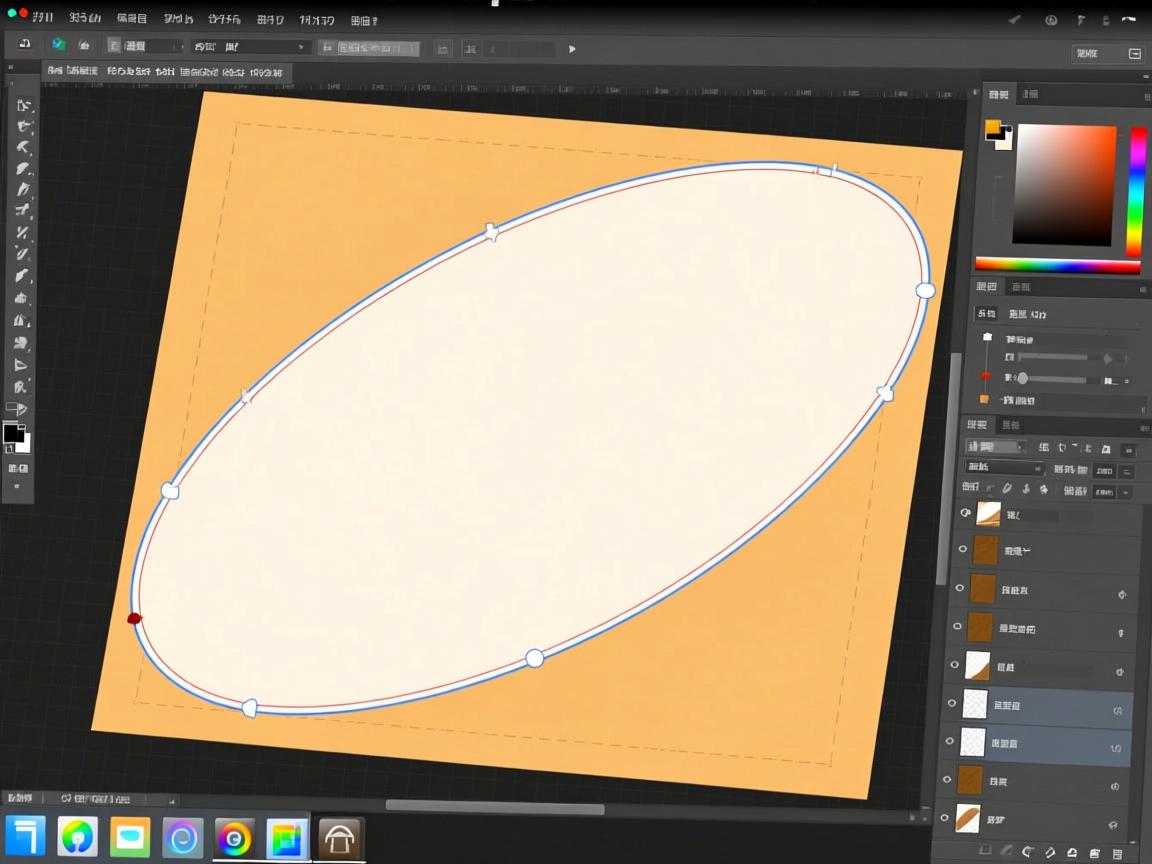The image size is (1152, 864).
Task: Select the topmost tool in the left toolbox
Action: point(23,105)
